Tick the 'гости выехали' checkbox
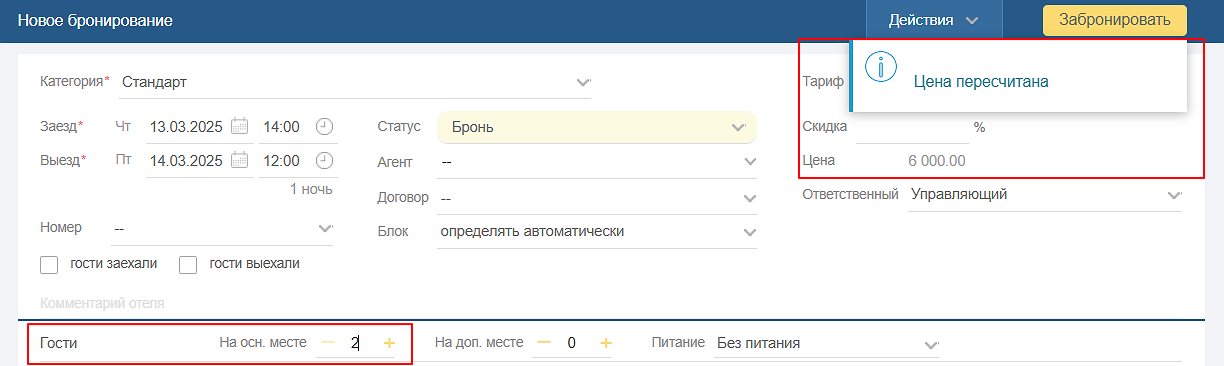Image resolution: width=1224 pixels, height=366 pixels. 188,265
